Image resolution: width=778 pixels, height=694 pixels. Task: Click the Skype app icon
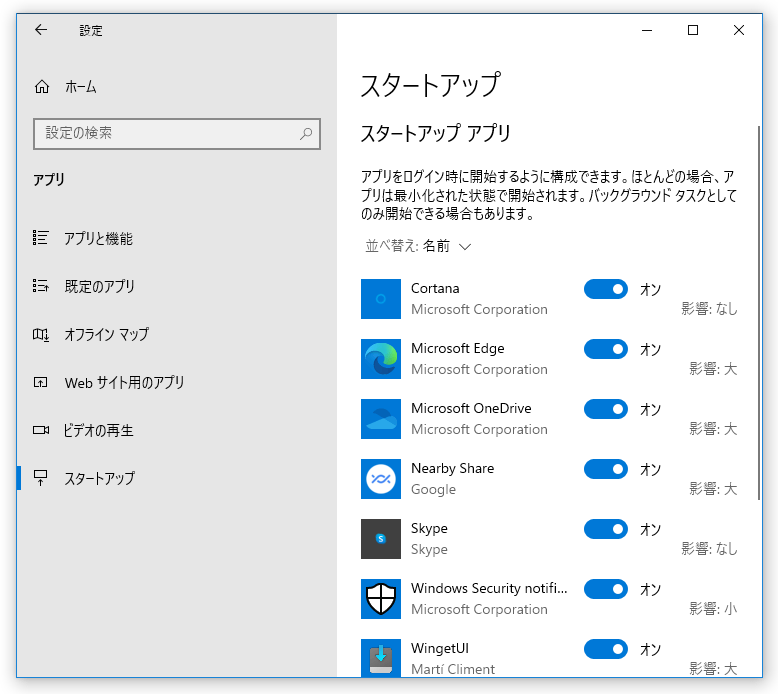click(381, 539)
